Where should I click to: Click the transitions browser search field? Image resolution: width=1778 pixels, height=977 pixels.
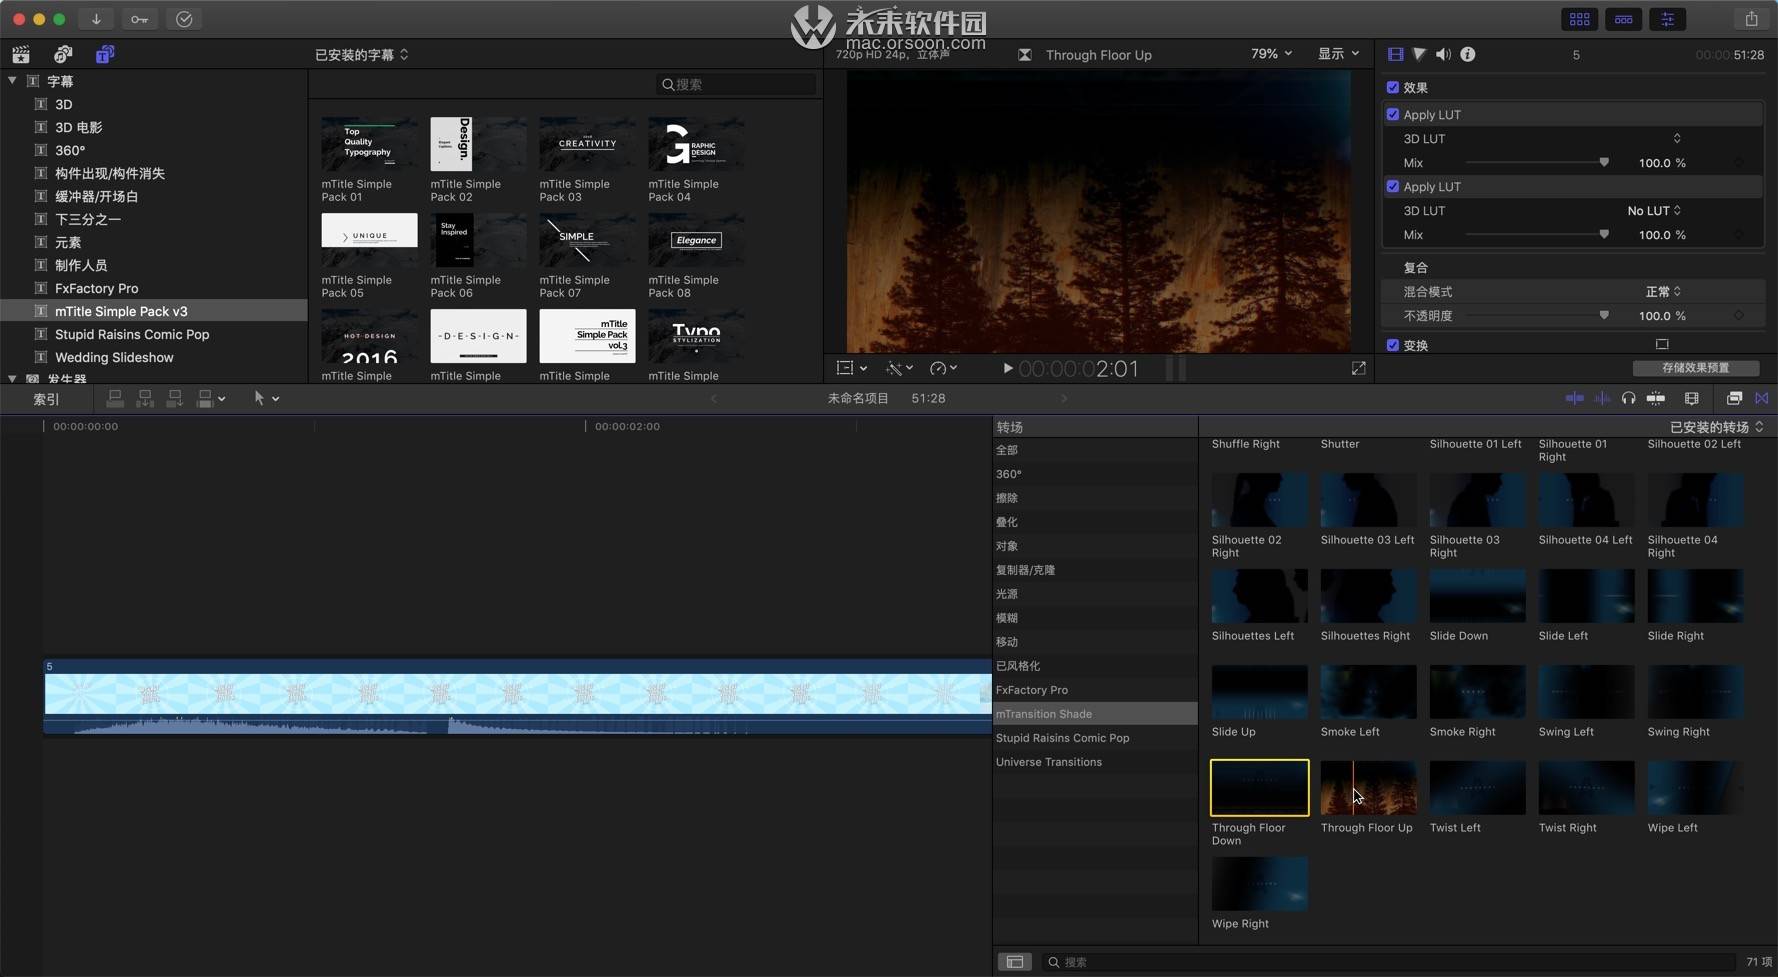tap(1390, 962)
